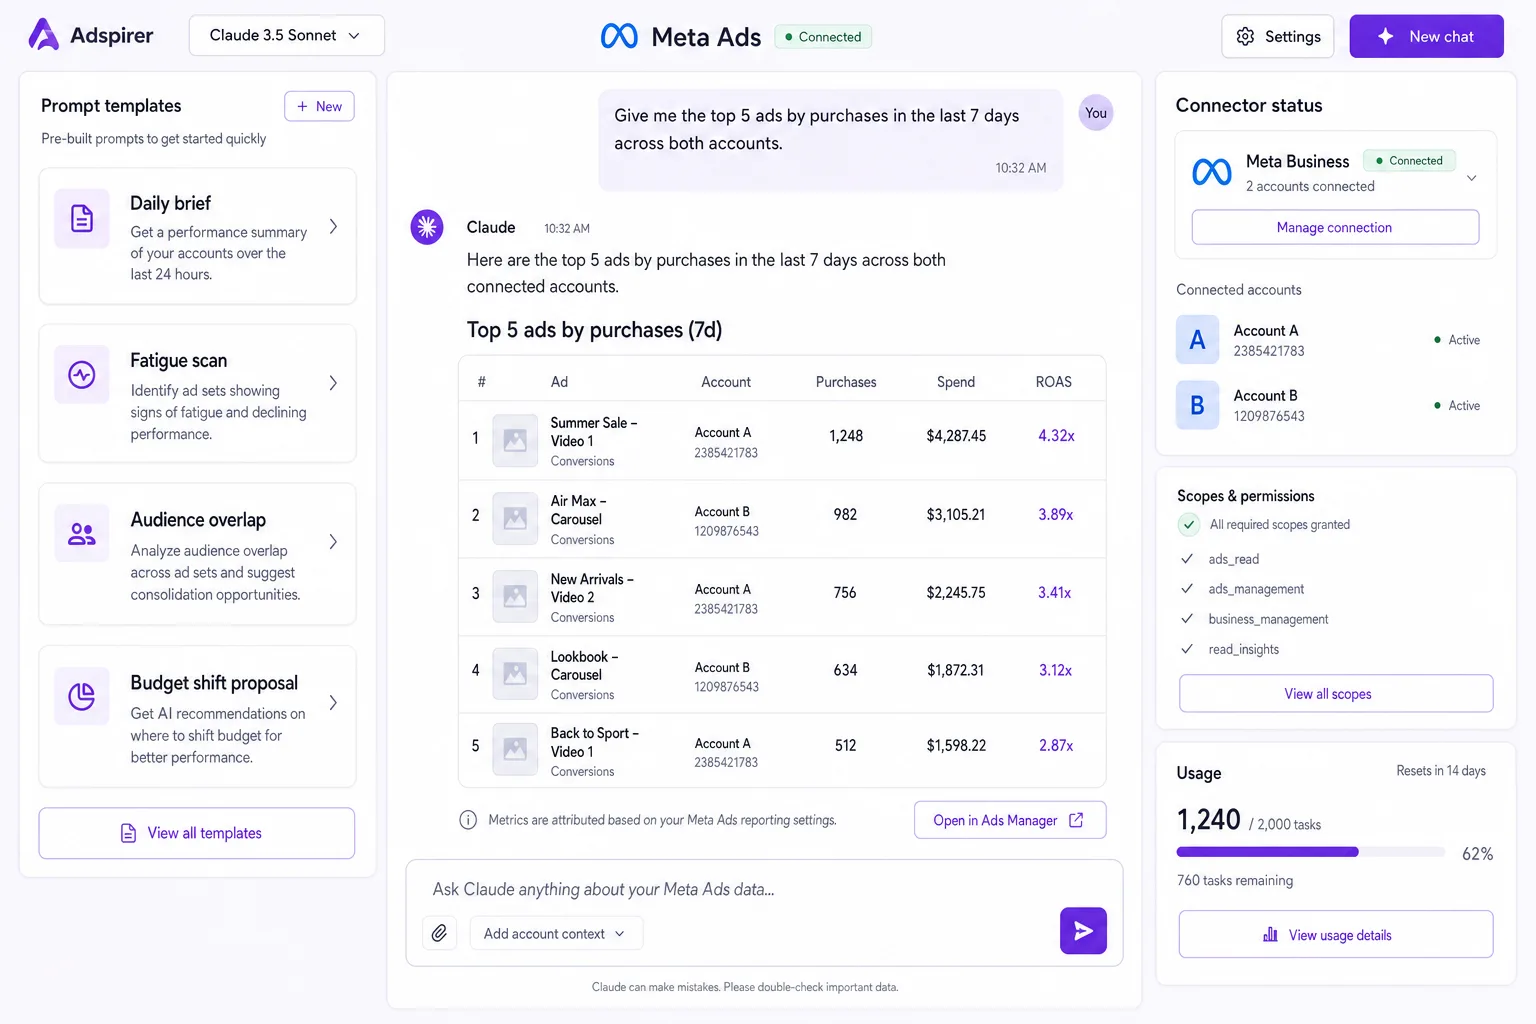Click the $2,245.75 spend value

[x=956, y=593]
